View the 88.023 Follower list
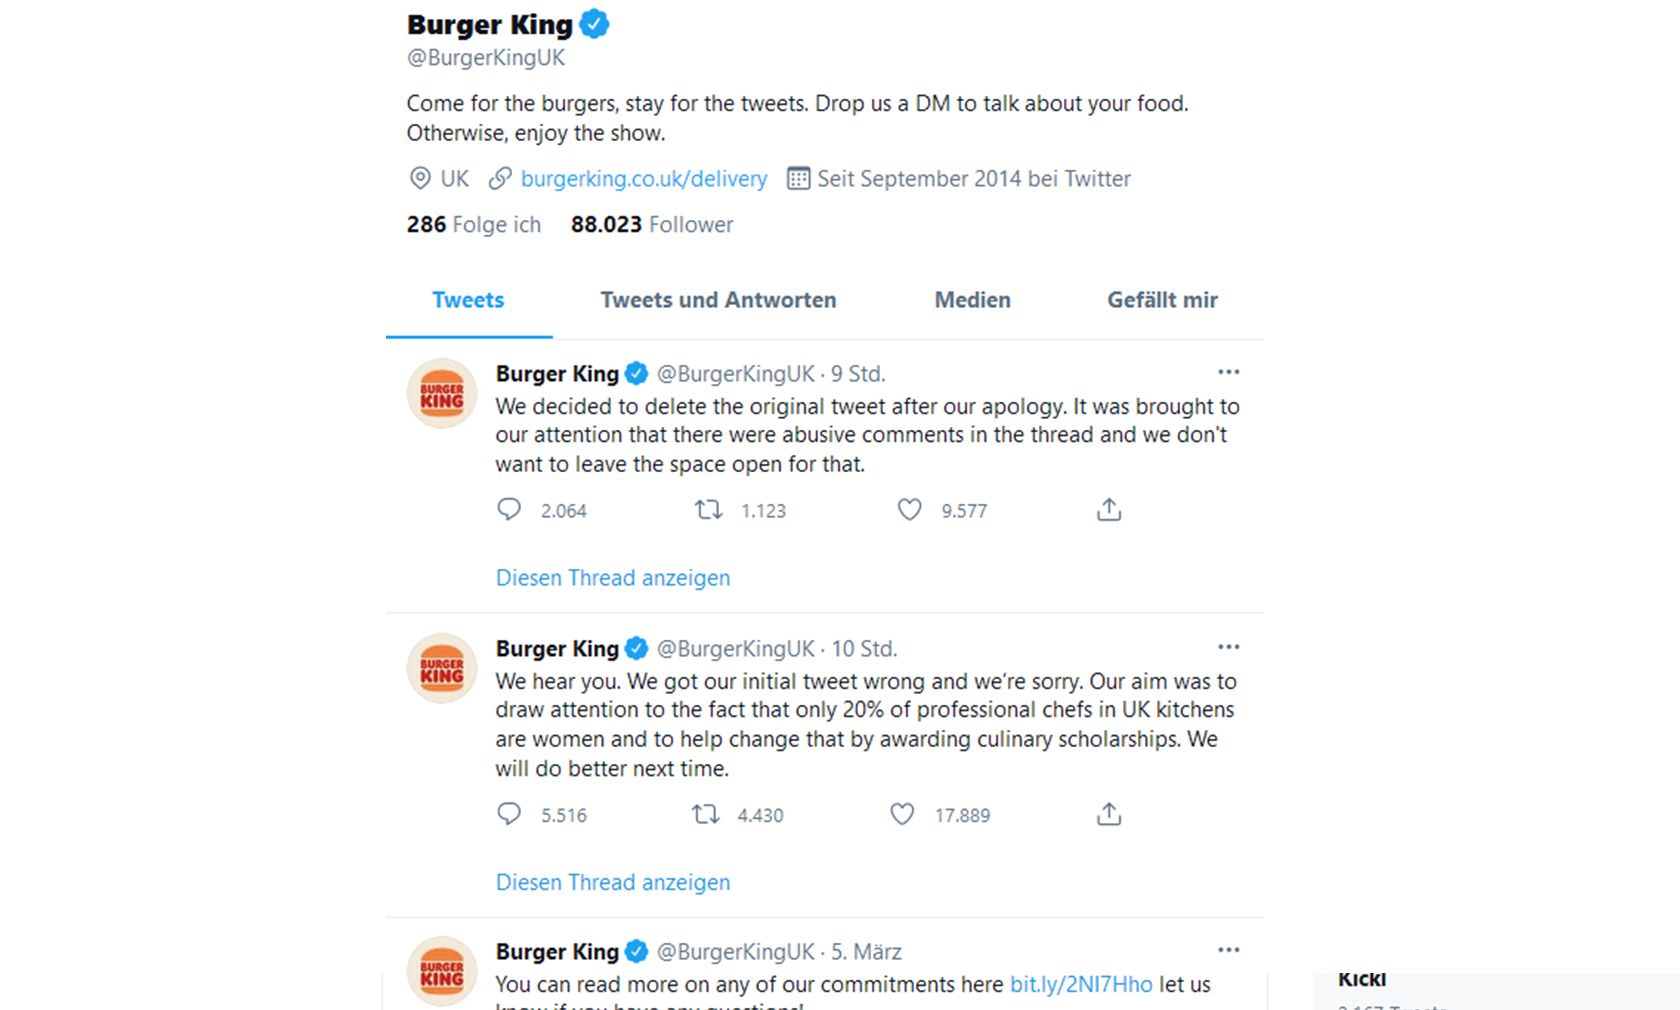1680x1010 pixels. coord(650,224)
